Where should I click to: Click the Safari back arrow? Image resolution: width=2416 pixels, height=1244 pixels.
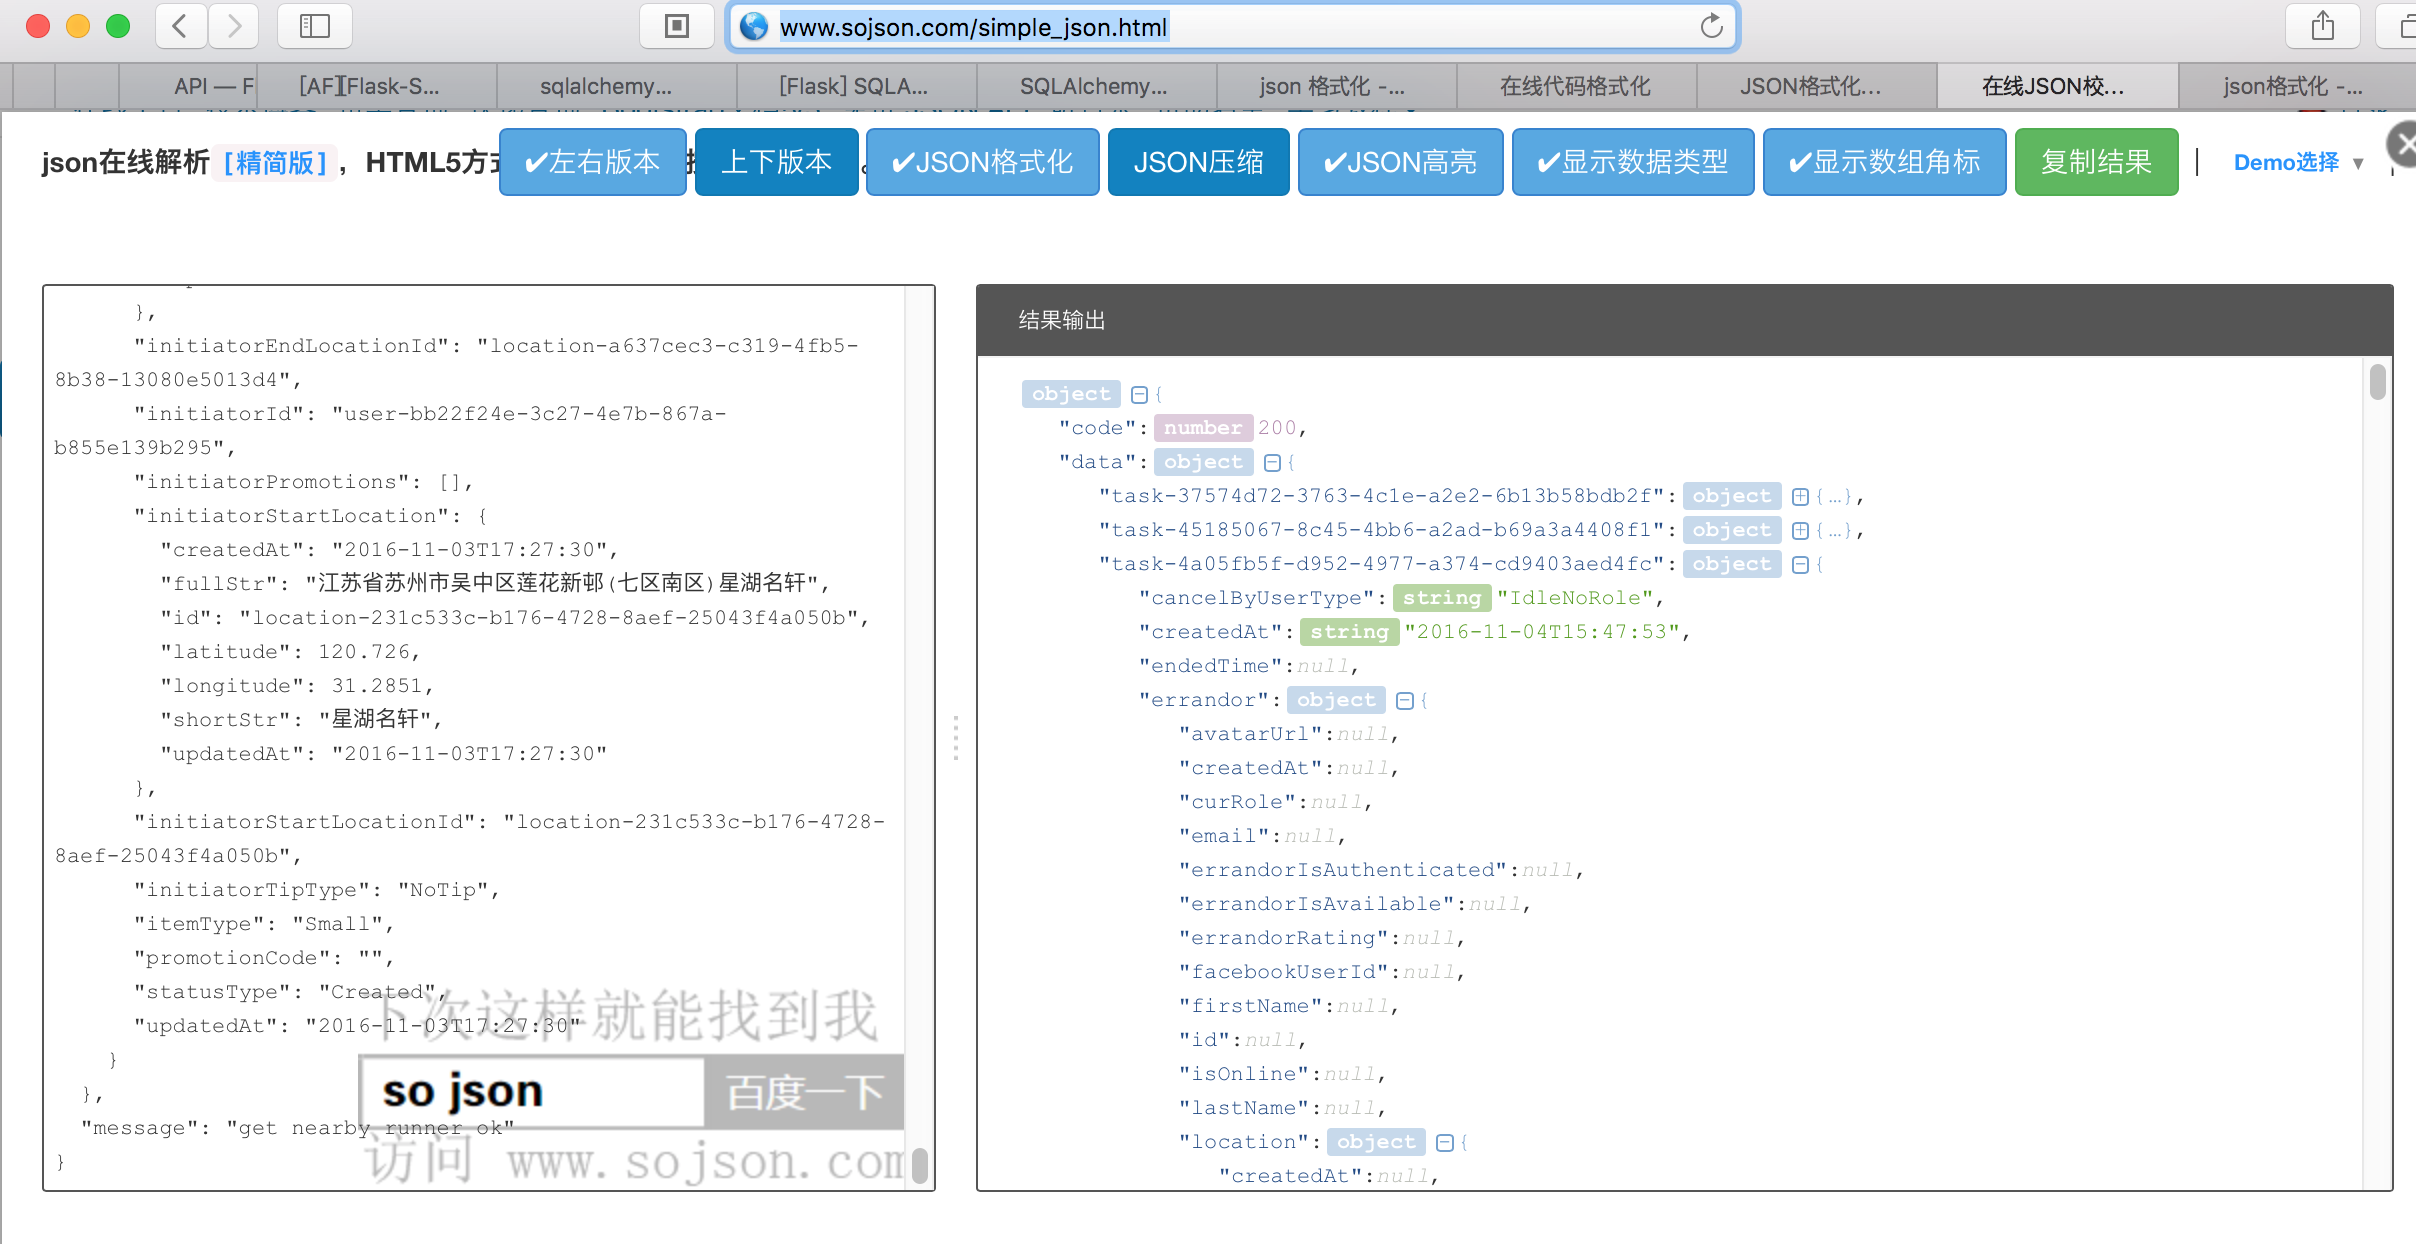(x=181, y=26)
